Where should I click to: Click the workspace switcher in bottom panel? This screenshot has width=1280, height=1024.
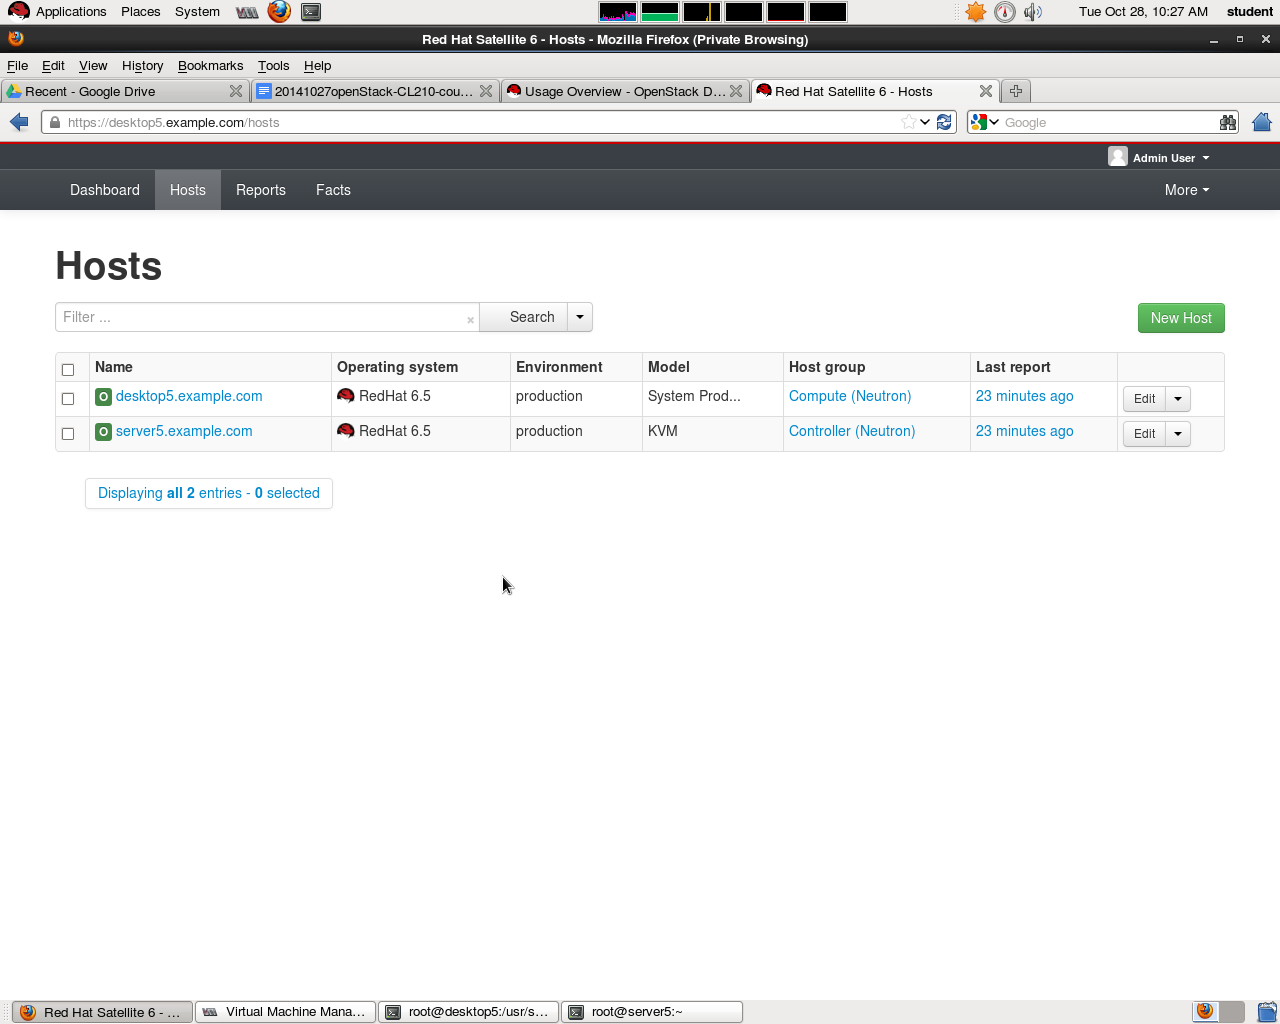coord(1219,1011)
